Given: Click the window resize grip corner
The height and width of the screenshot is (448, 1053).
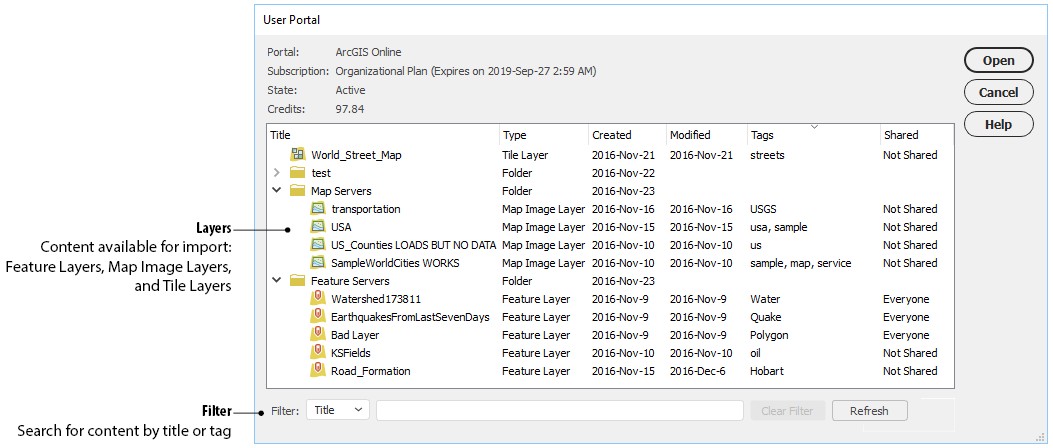Looking at the screenshot, I should coord(1040,437).
